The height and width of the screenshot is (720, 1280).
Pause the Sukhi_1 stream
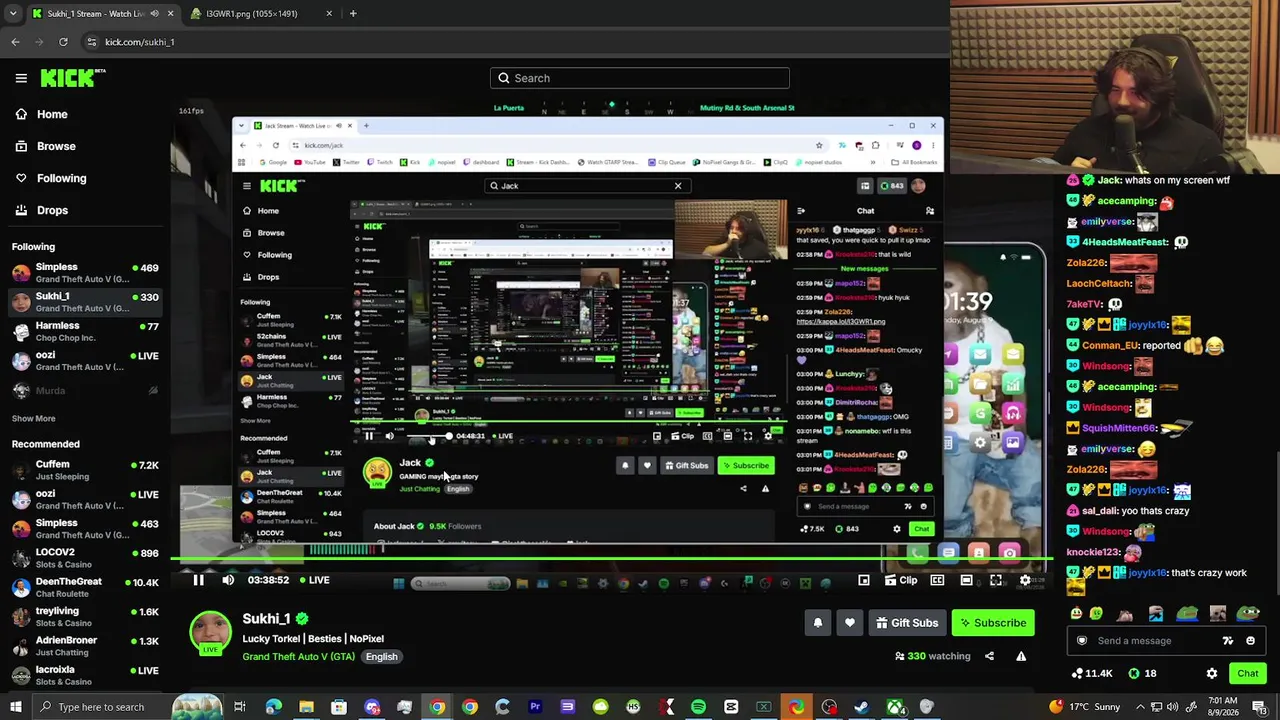click(x=198, y=580)
